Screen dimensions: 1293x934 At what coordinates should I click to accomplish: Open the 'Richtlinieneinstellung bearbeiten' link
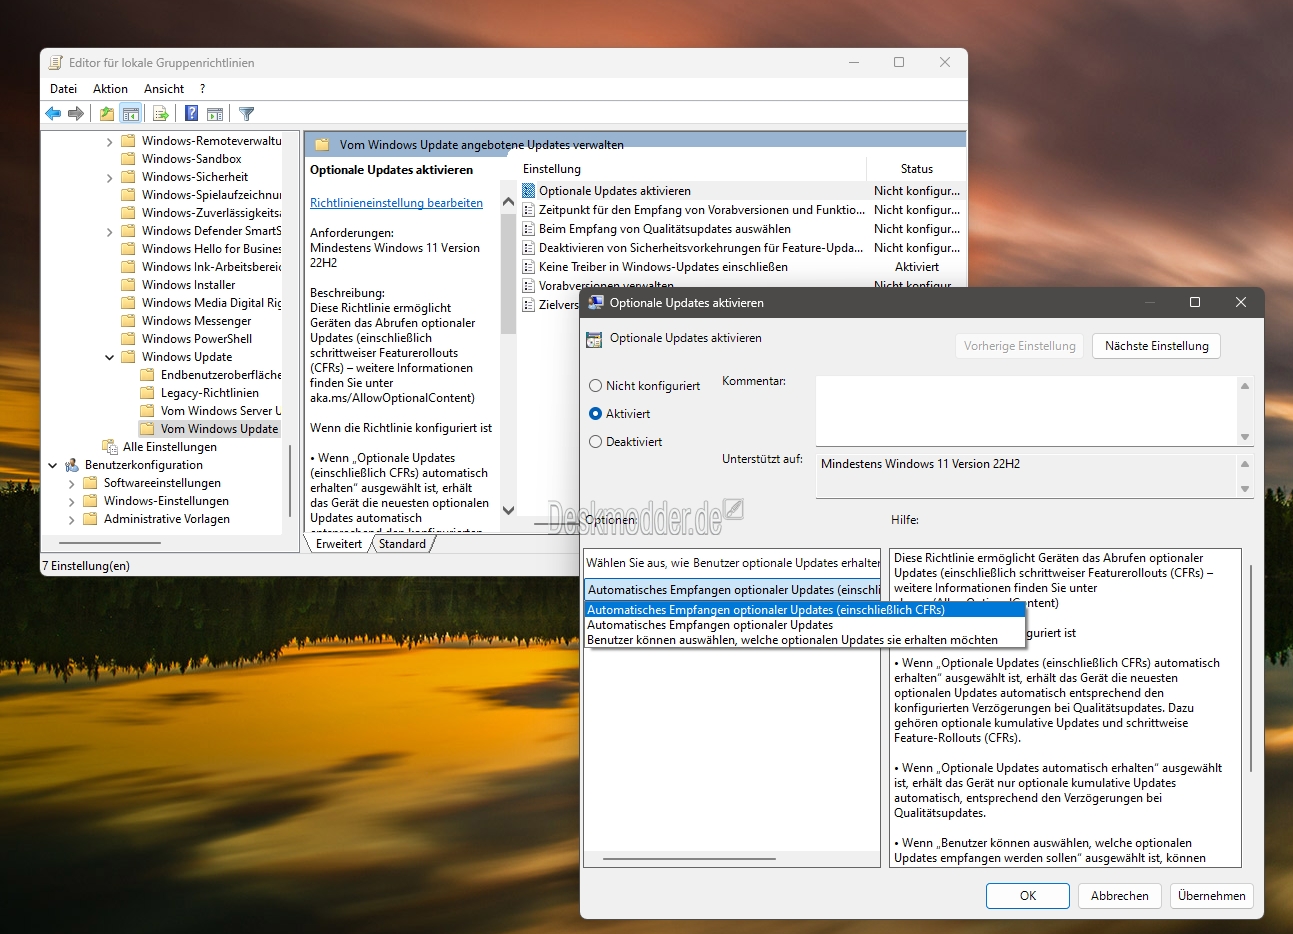(x=396, y=203)
